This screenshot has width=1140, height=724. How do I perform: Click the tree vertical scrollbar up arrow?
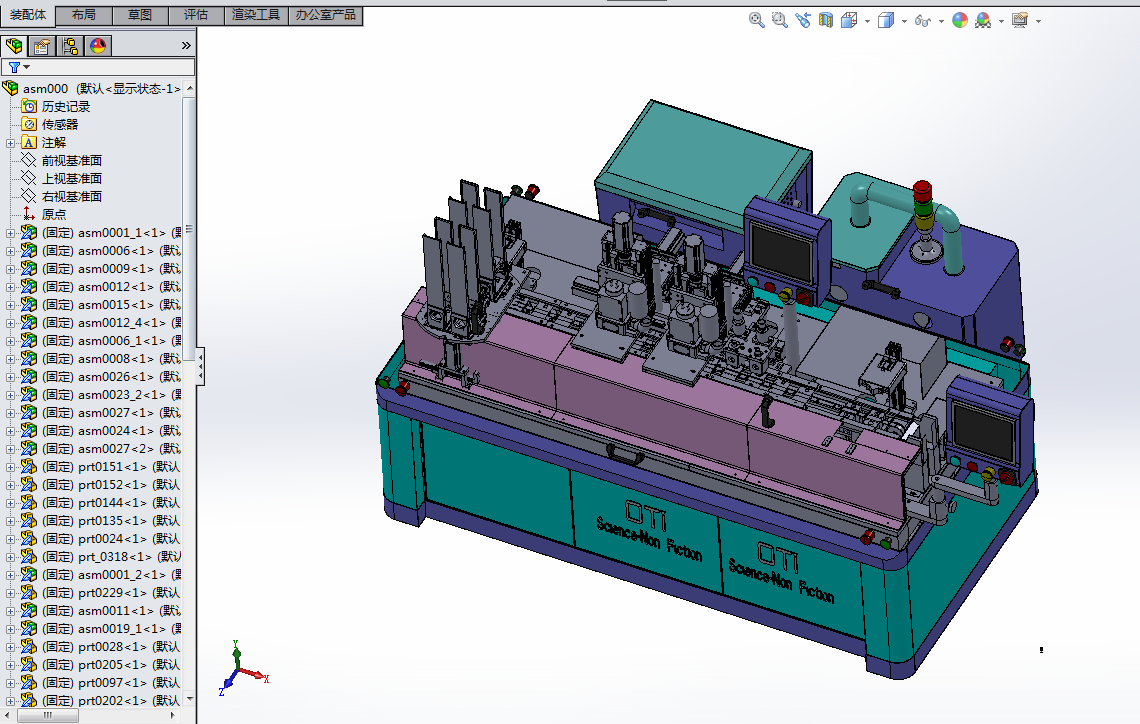tap(190, 88)
